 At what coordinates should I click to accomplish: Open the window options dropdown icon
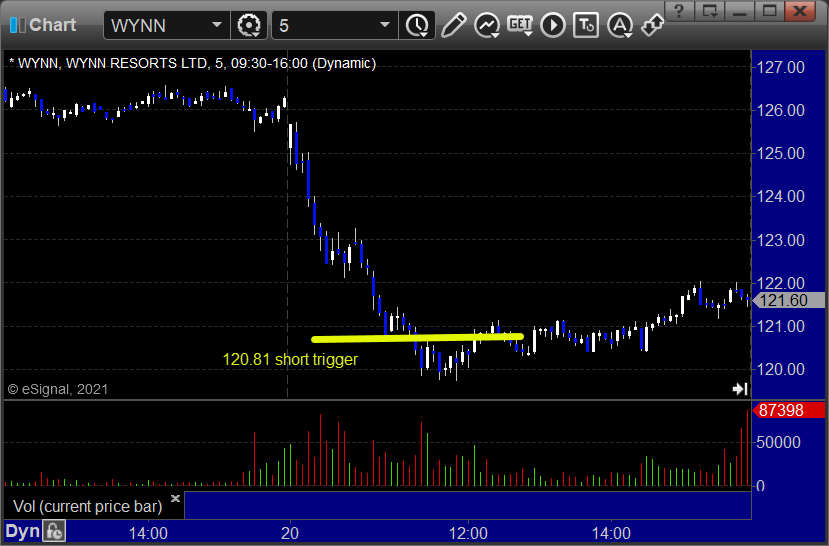710,11
